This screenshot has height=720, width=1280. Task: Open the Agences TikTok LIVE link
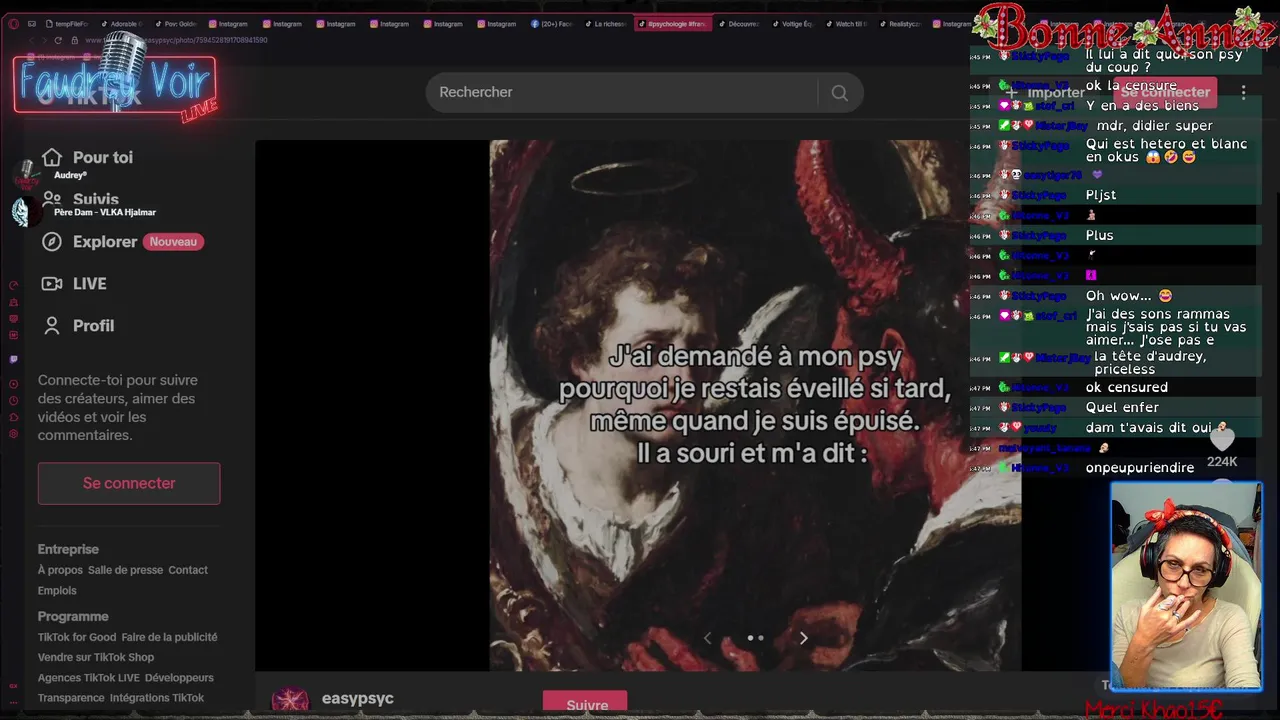click(89, 677)
